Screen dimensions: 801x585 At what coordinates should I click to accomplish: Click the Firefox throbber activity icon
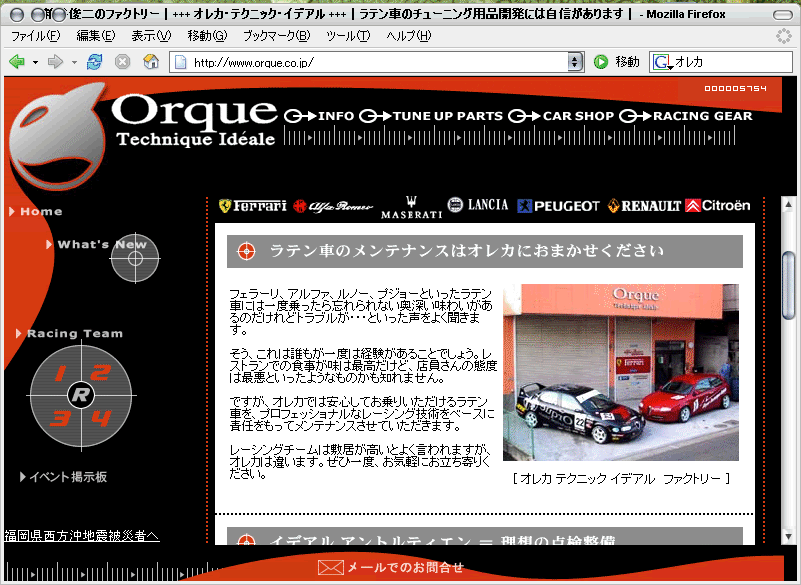pos(783,36)
